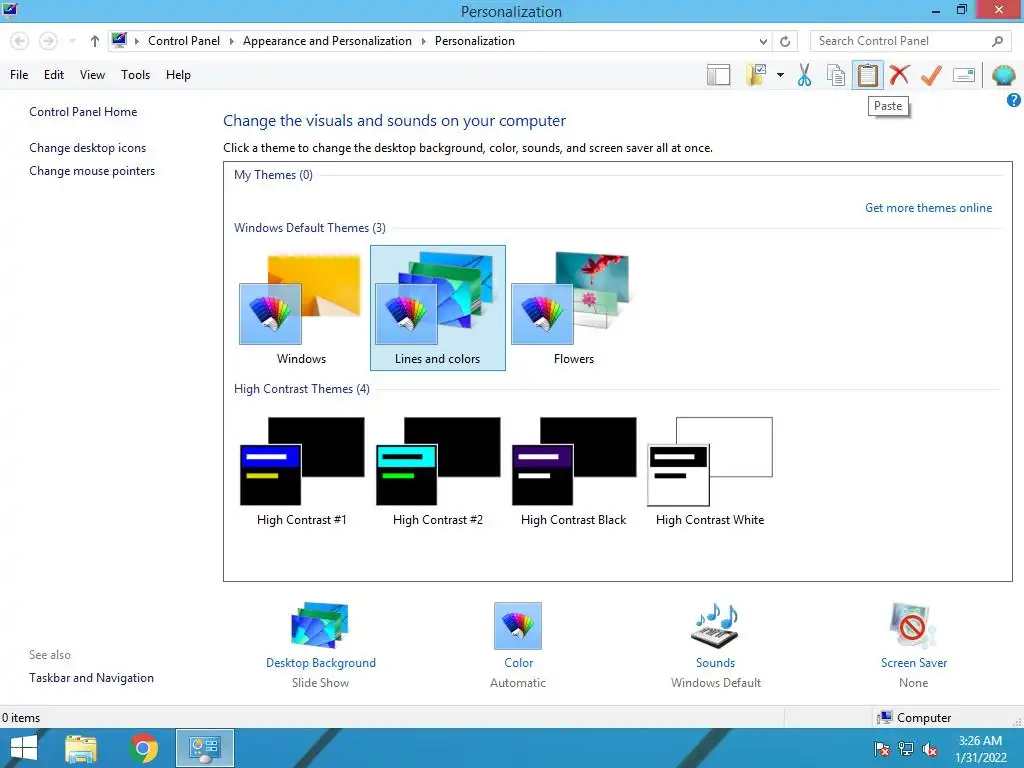The image size is (1024, 768).
Task: Open the Tools menu
Action: [x=135, y=74]
